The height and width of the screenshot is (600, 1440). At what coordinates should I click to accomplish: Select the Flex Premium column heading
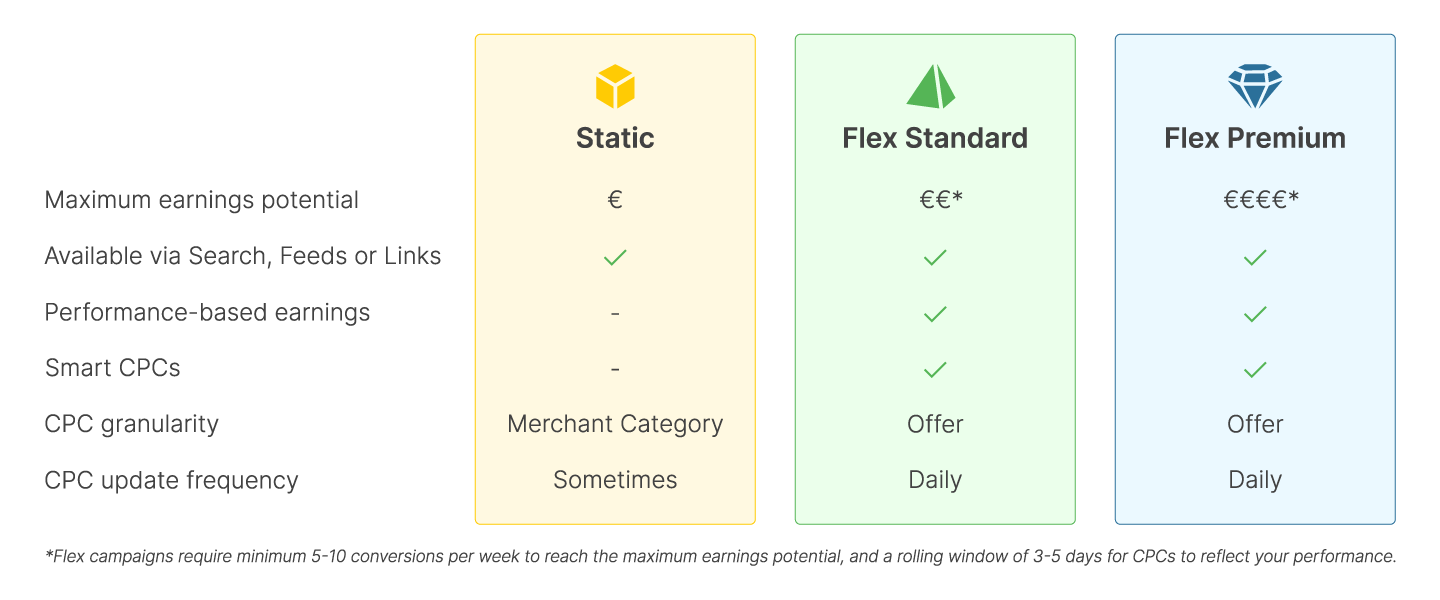1255,138
